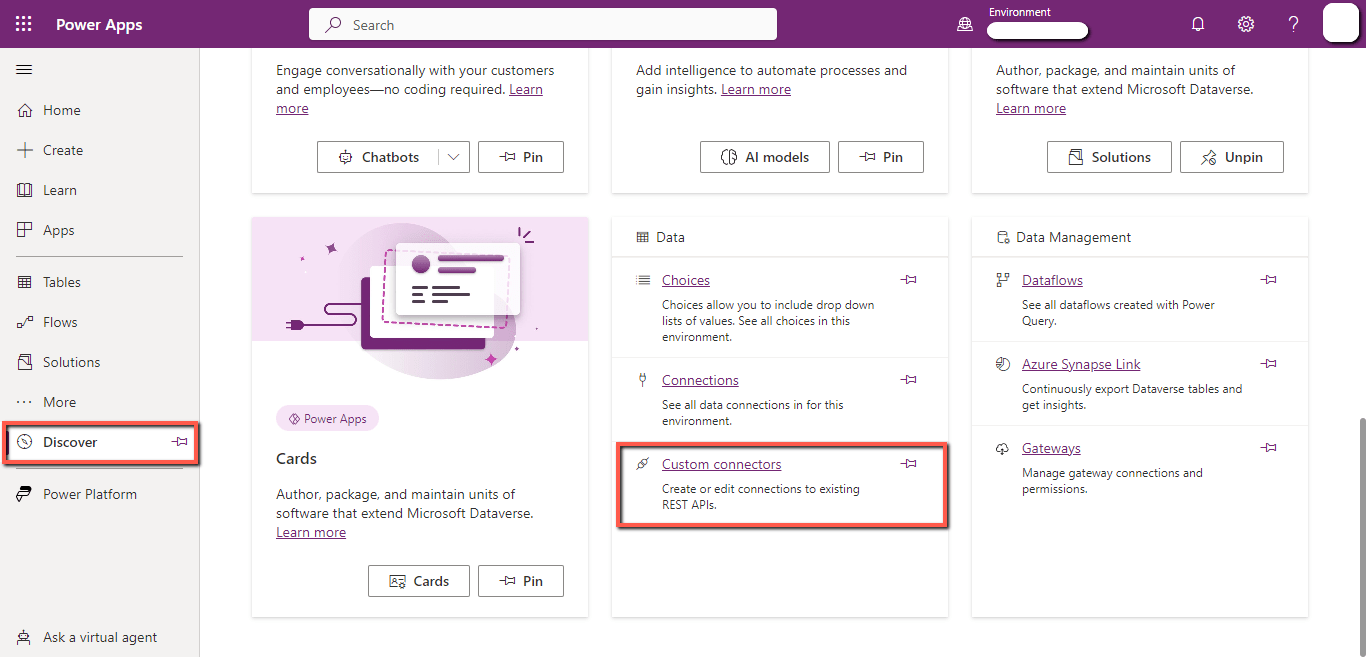Image resolution: width=1366 pixels, height=657 pixels.
Task: Click Learn more under Cards description
Action: tap(311, 532)
